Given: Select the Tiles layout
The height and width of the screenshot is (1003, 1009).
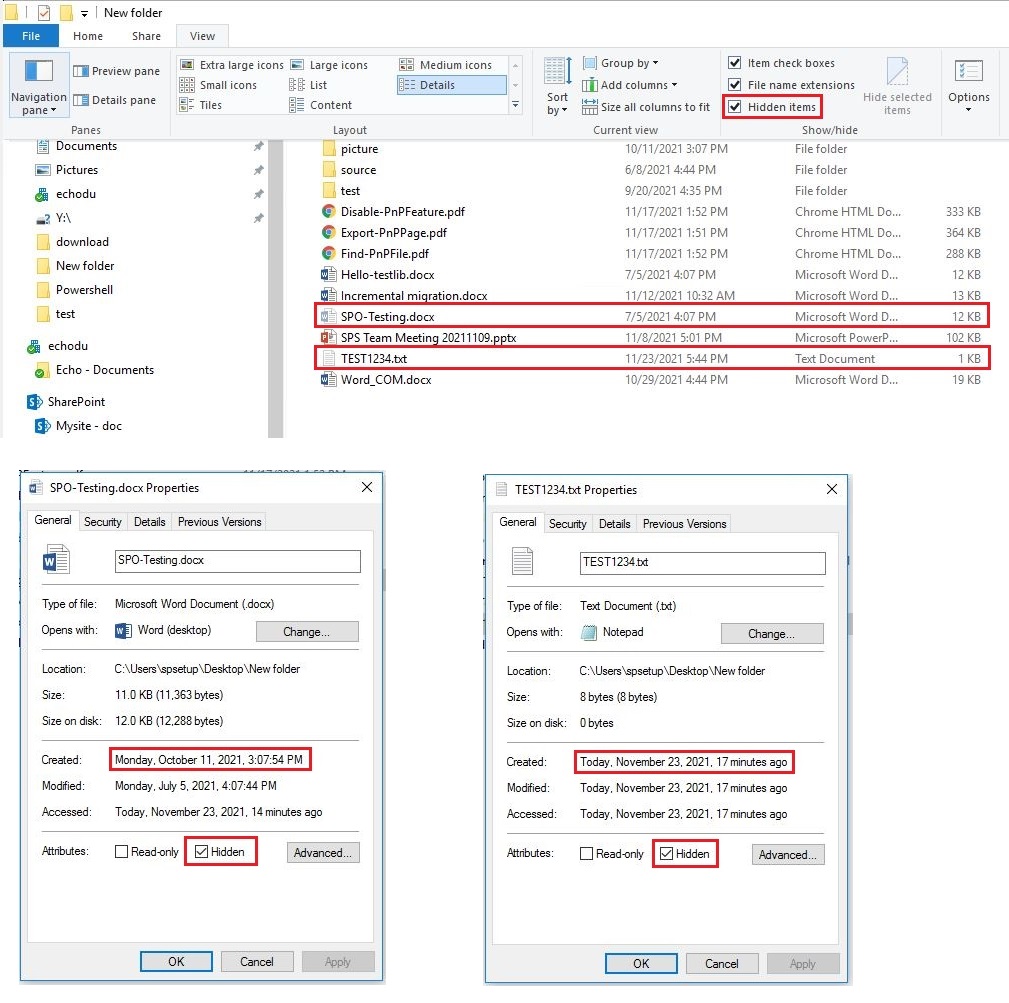Looking at the screenshot, I should (x=212, y=105).
